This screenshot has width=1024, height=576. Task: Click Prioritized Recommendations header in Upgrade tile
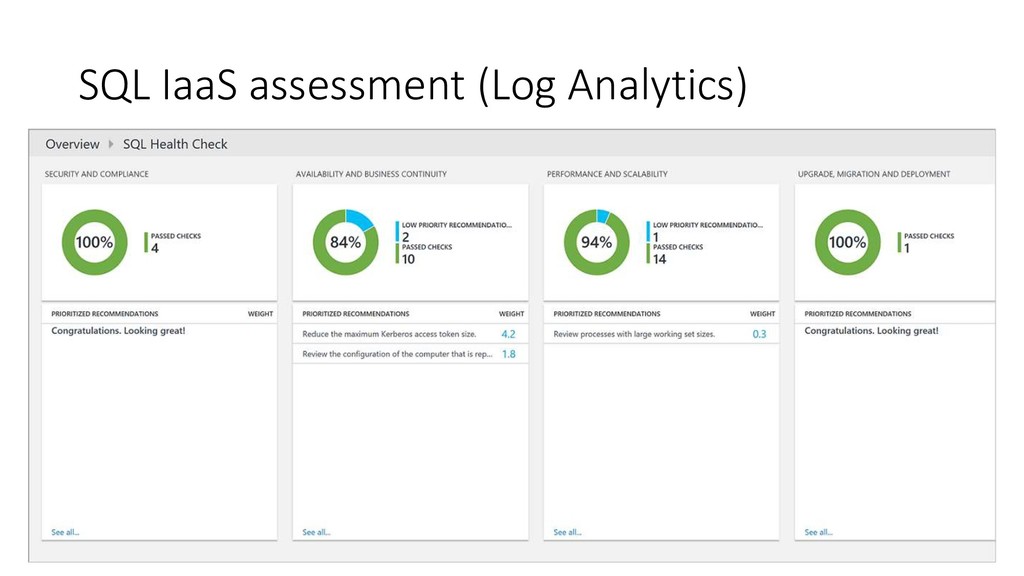coord(857,313)
